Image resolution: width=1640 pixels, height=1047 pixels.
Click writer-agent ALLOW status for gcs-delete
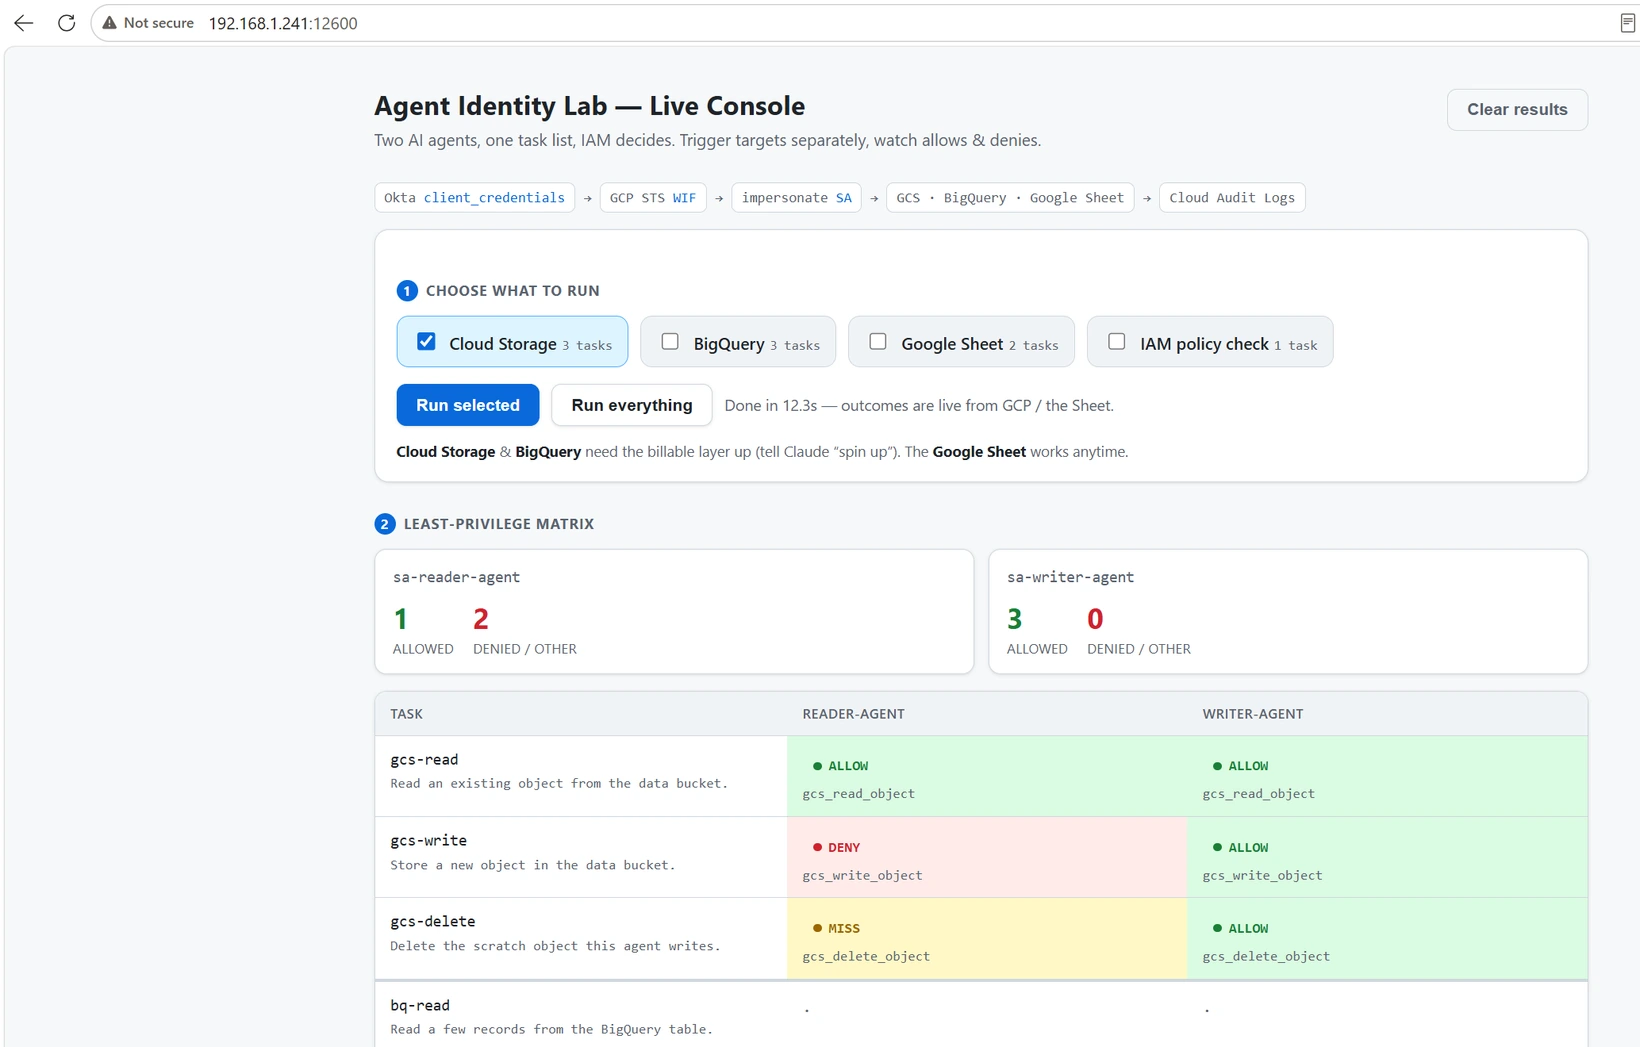(x=1240, y=928)
